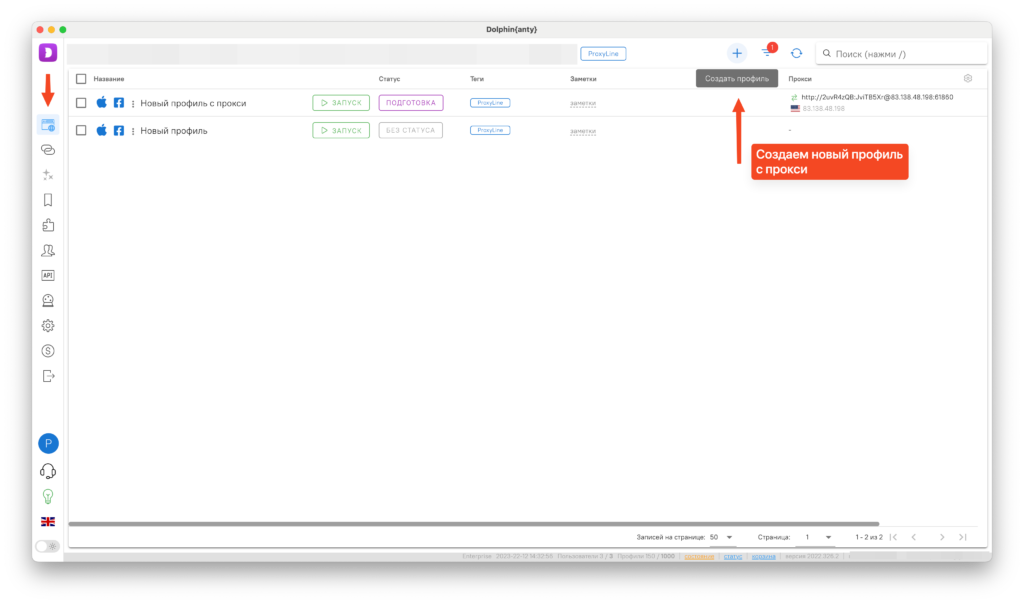Open the API section in sidebar
This screenshot has height=604, width=1024.
coord(47,275)
